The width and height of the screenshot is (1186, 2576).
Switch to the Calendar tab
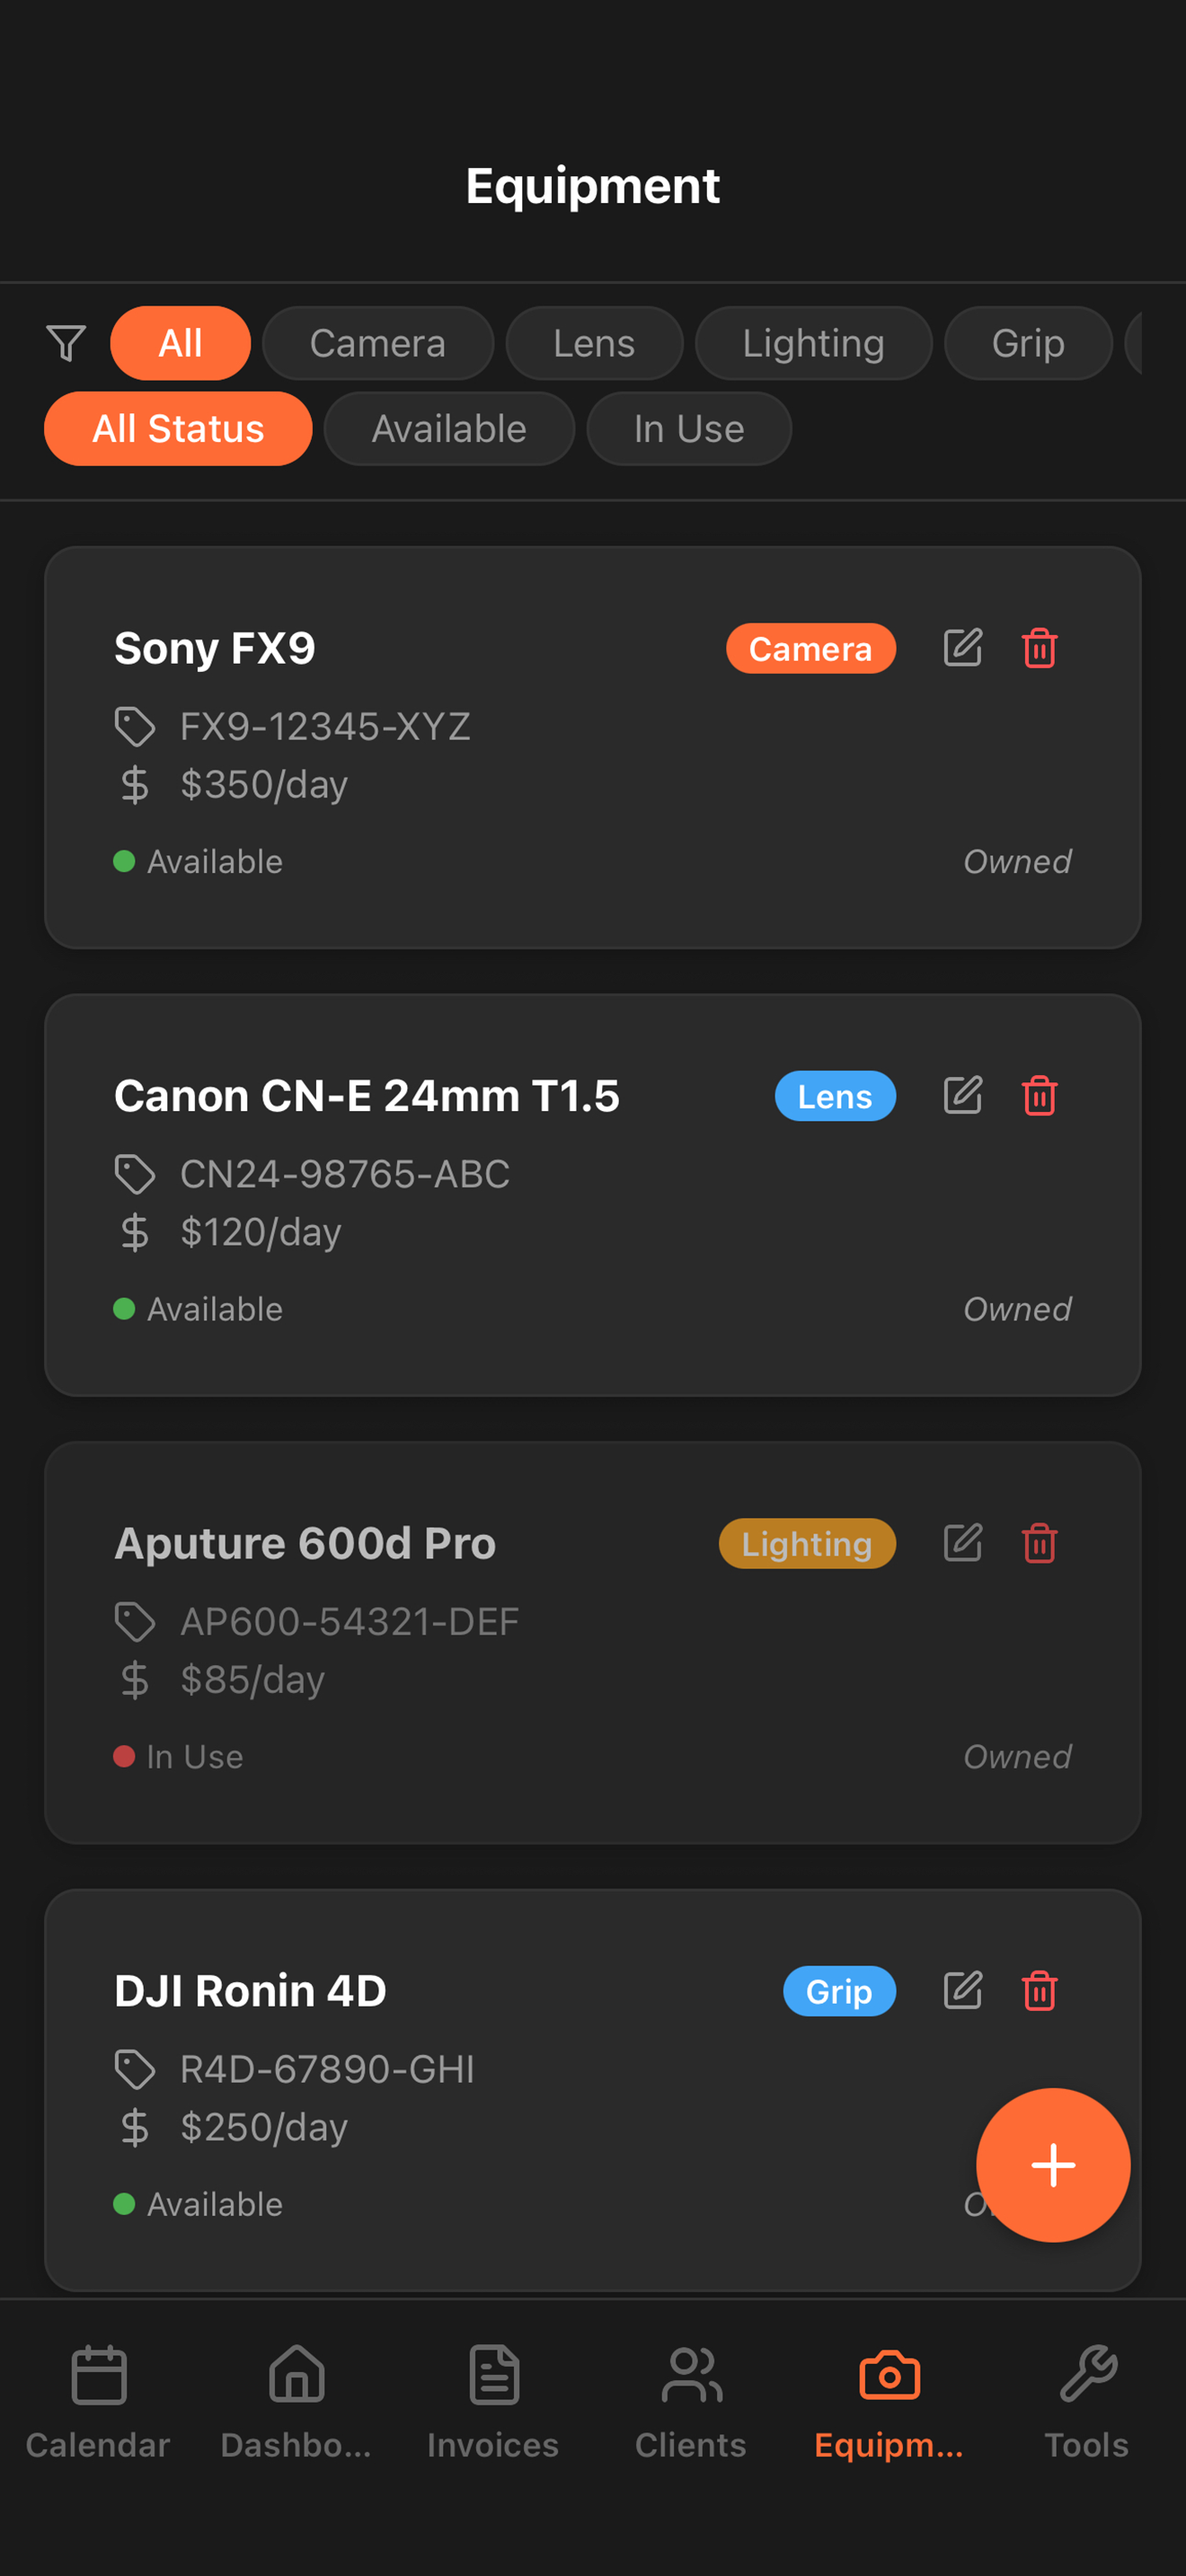click(98, 2400)
